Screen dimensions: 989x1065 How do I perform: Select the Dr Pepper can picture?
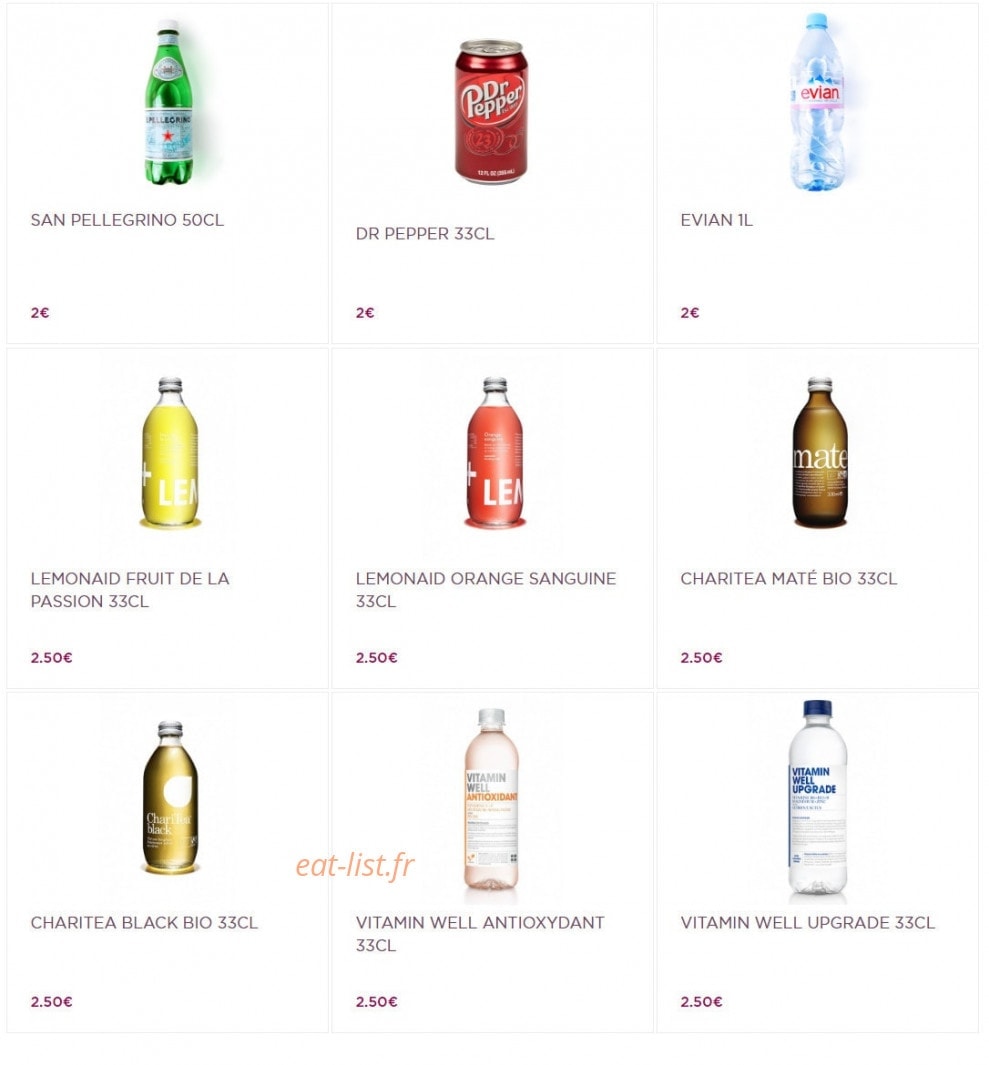pos(491,112)
